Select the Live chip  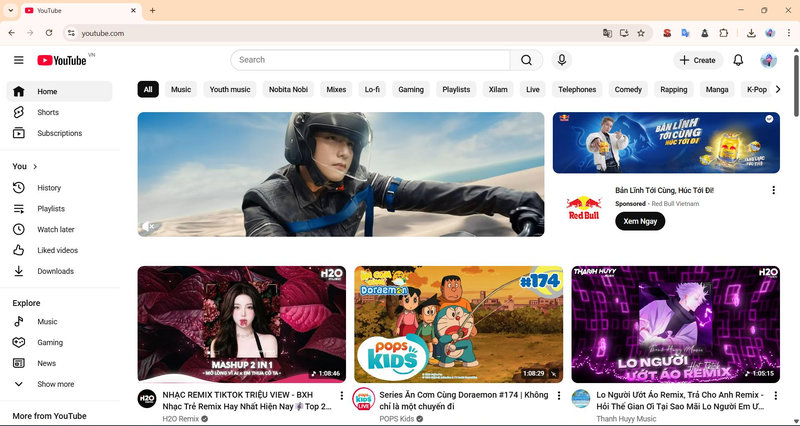pyautogui.click(x=533, y=89)
